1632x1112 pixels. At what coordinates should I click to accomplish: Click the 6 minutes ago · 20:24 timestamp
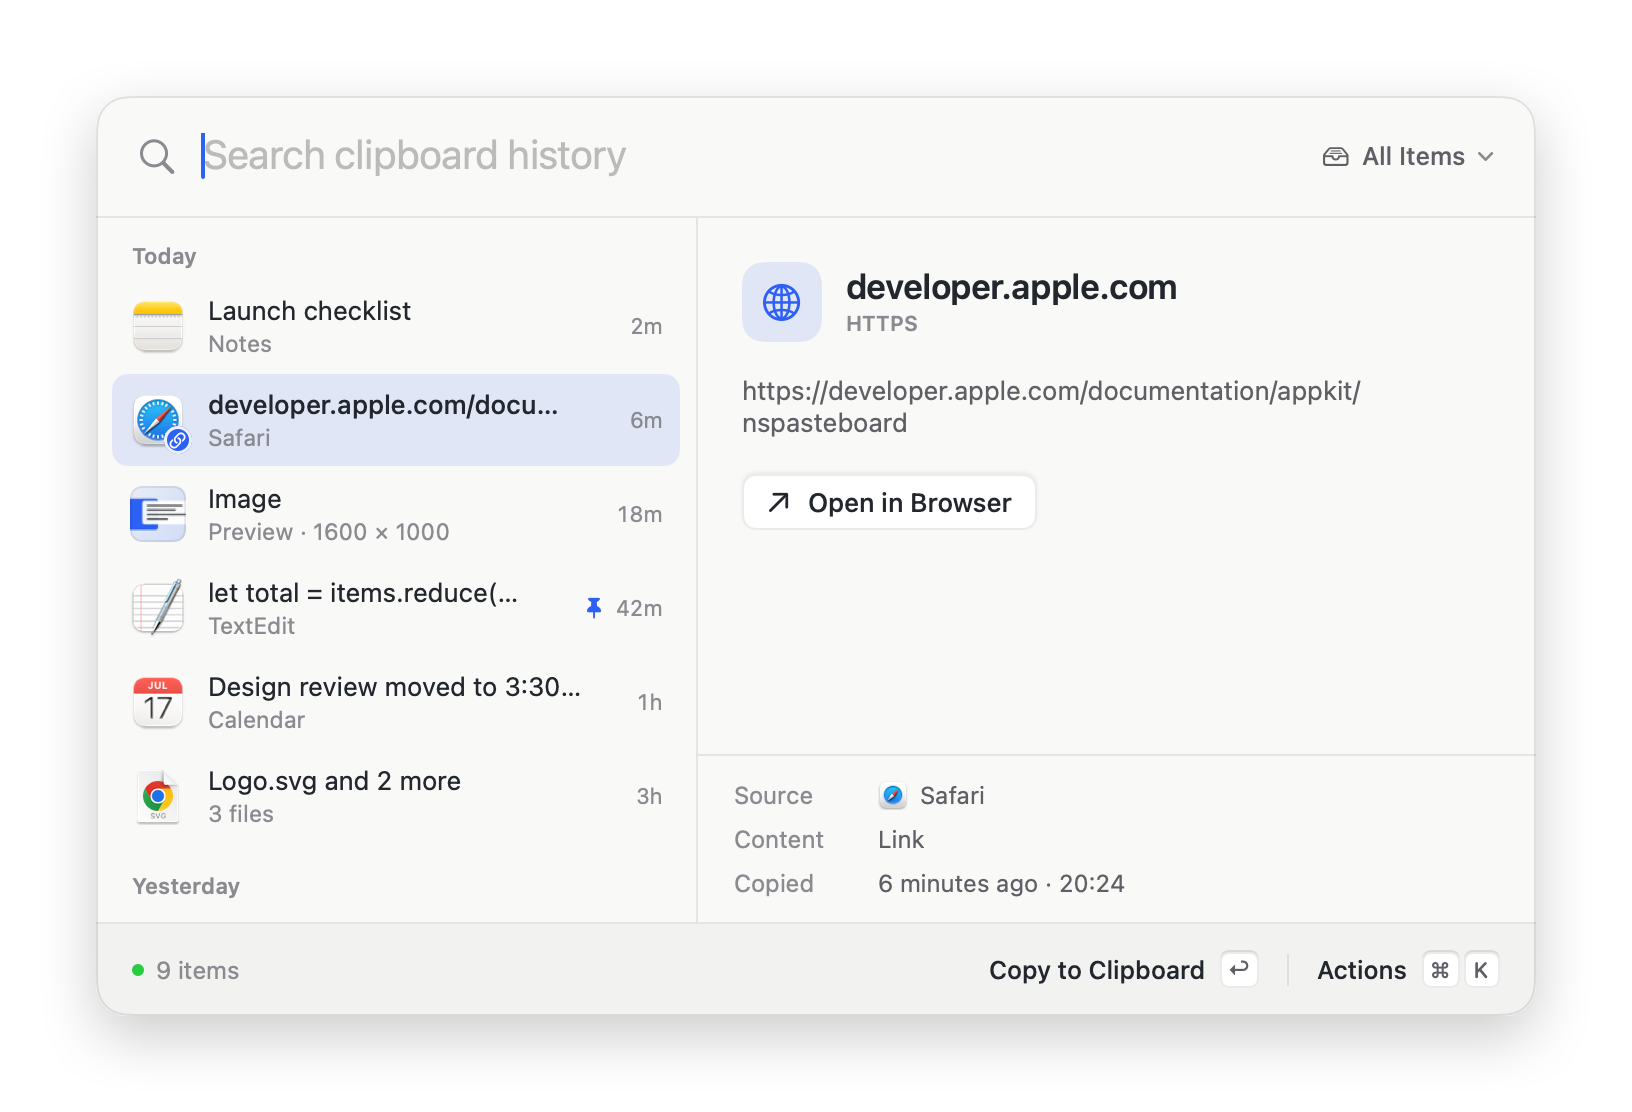(1001, 884)
